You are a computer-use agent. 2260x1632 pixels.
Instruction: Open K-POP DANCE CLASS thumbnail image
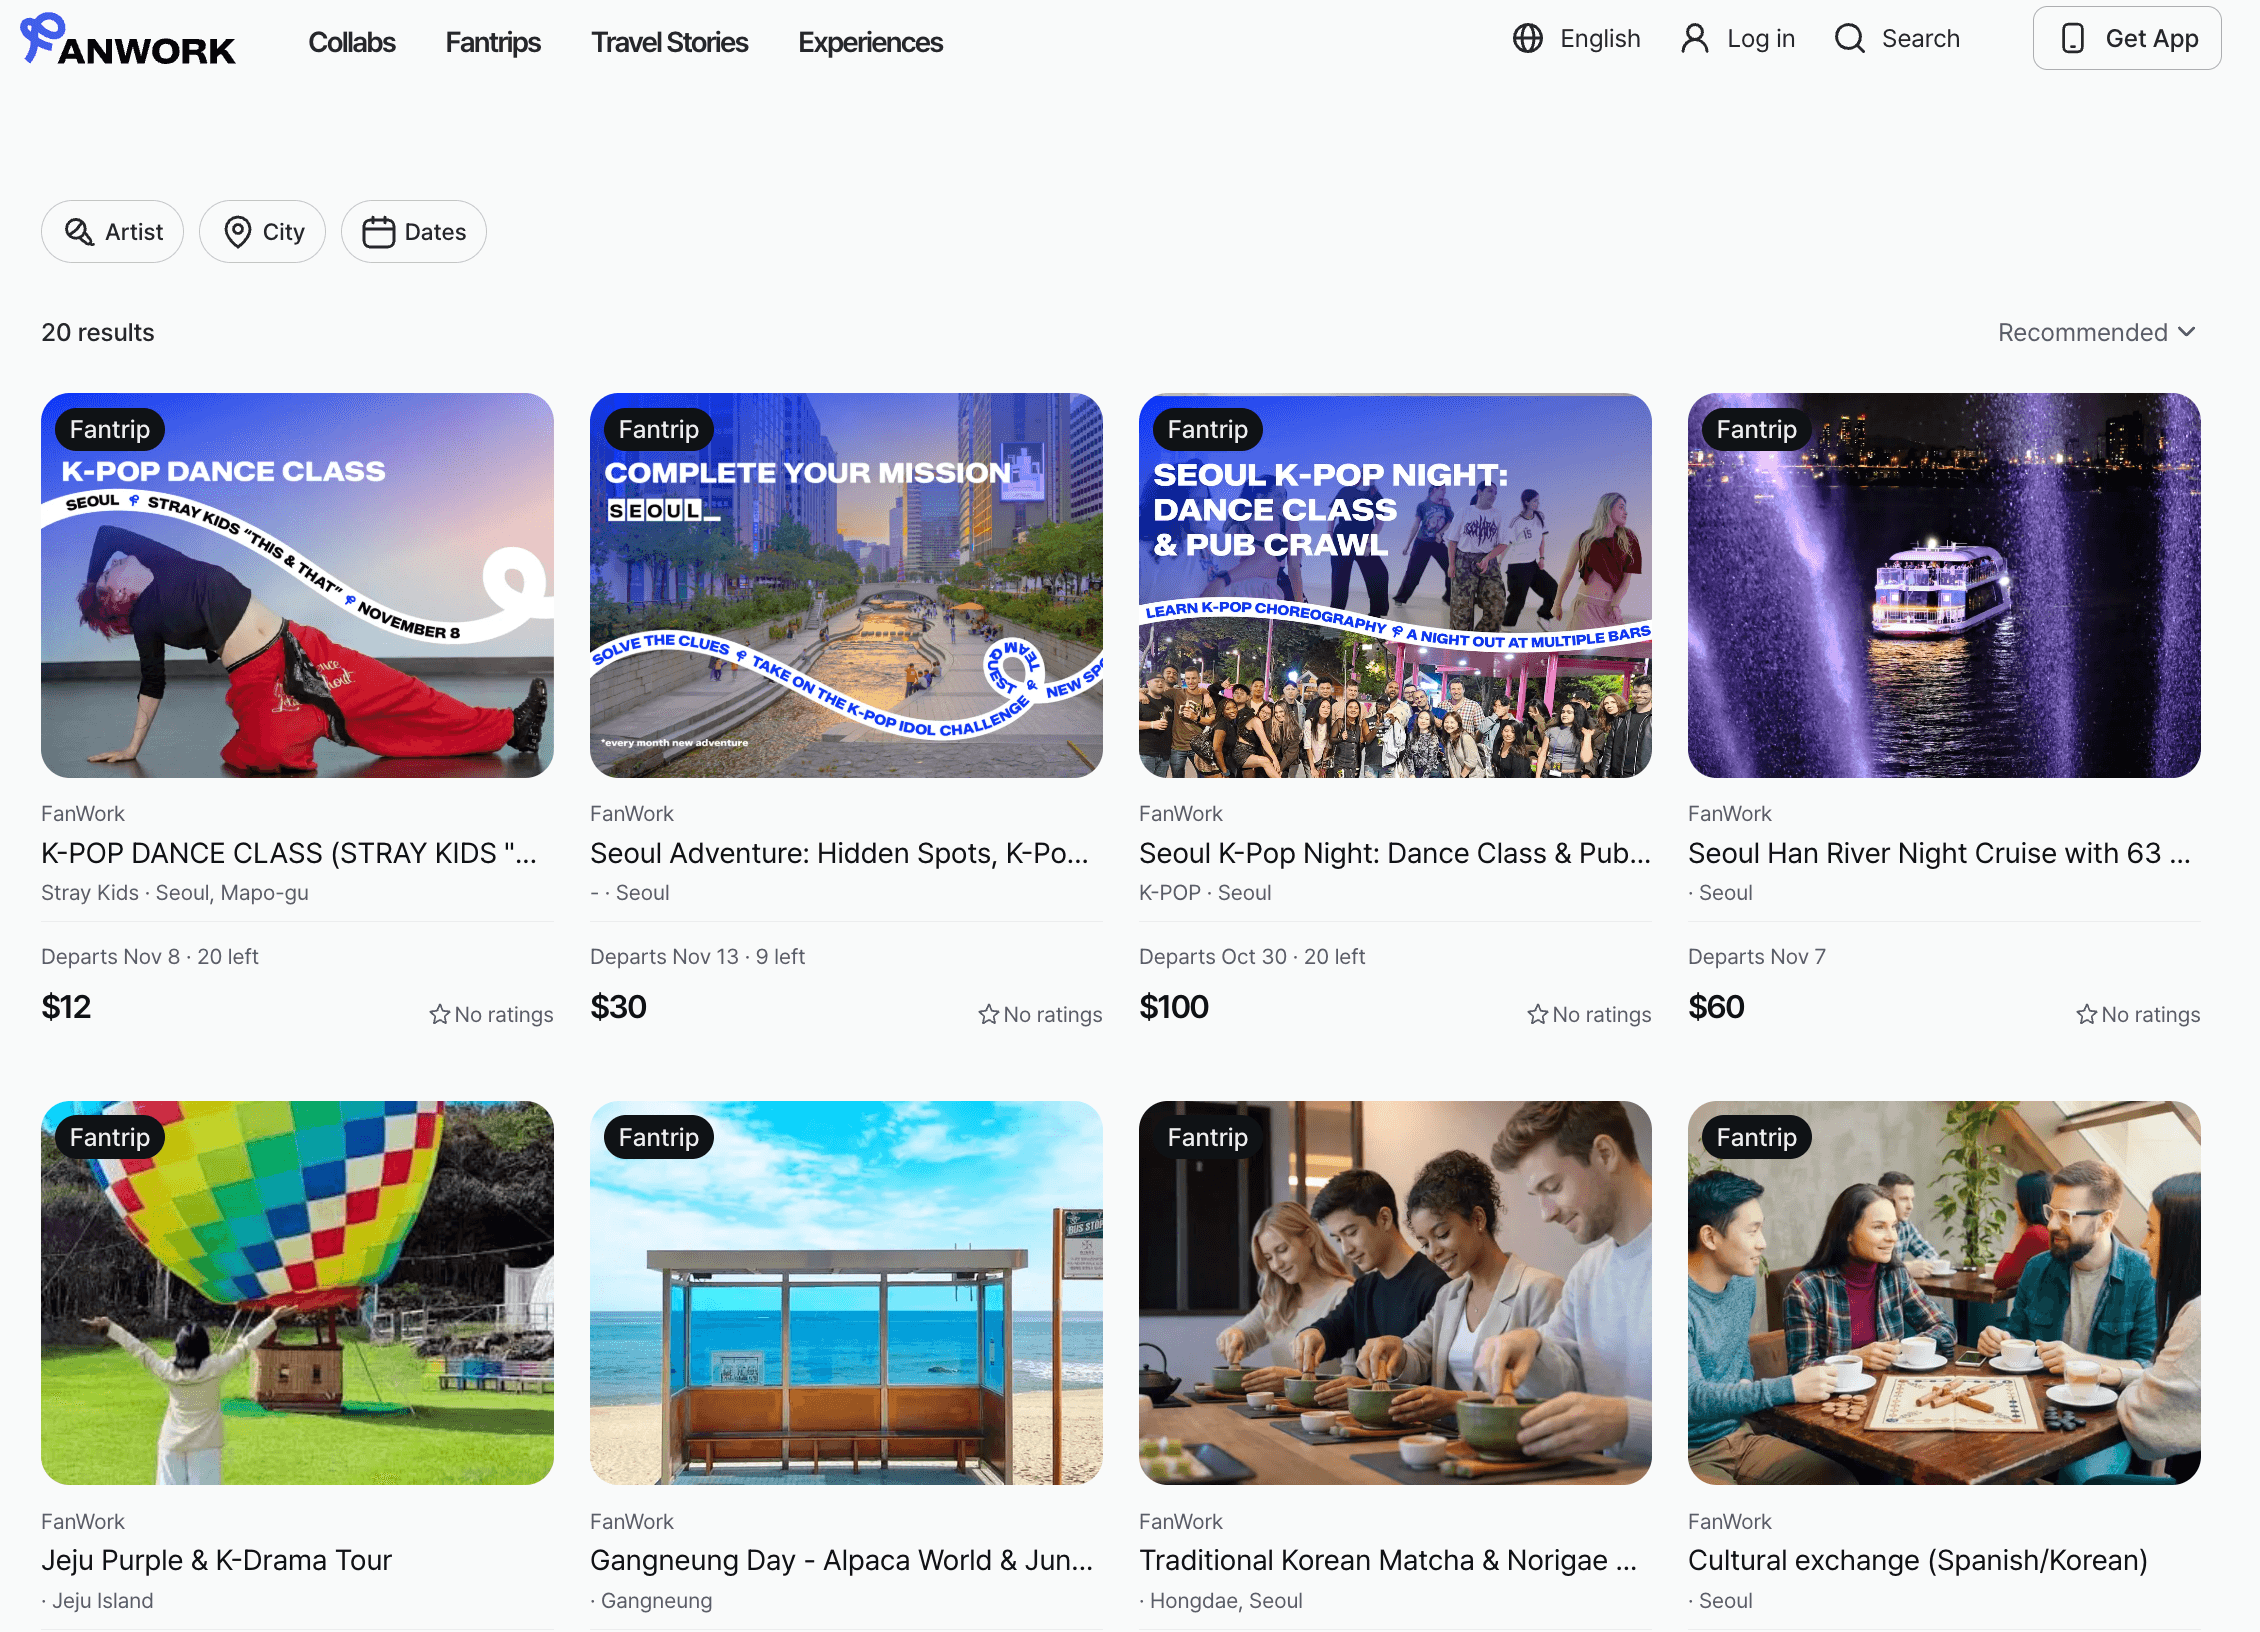point(297,585)
